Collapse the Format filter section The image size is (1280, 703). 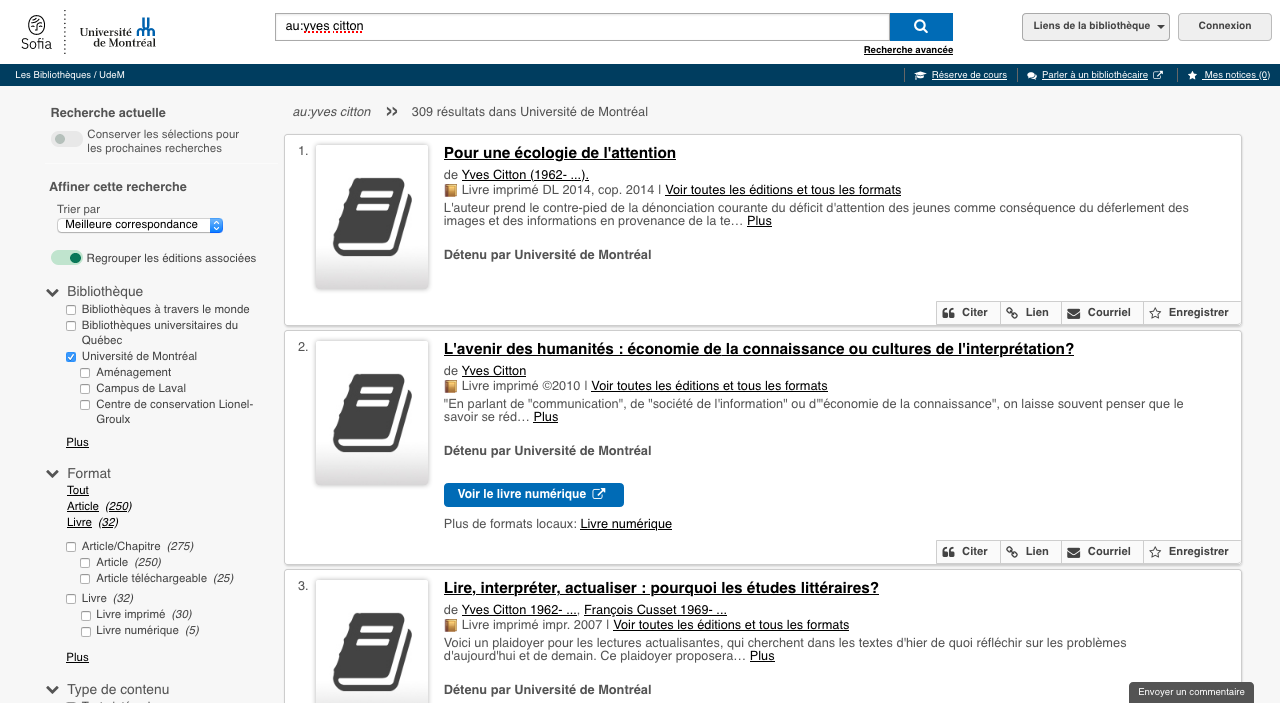coord(53,474)
